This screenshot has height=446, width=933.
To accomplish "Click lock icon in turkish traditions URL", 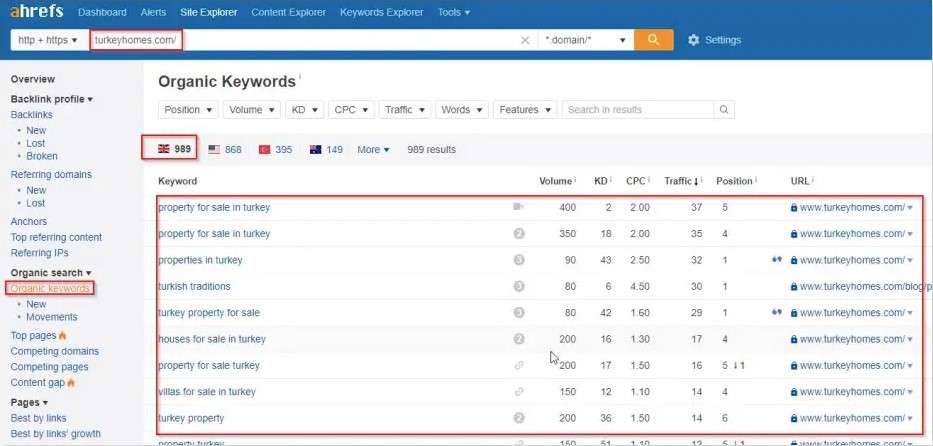I will [x=794, y=287].
